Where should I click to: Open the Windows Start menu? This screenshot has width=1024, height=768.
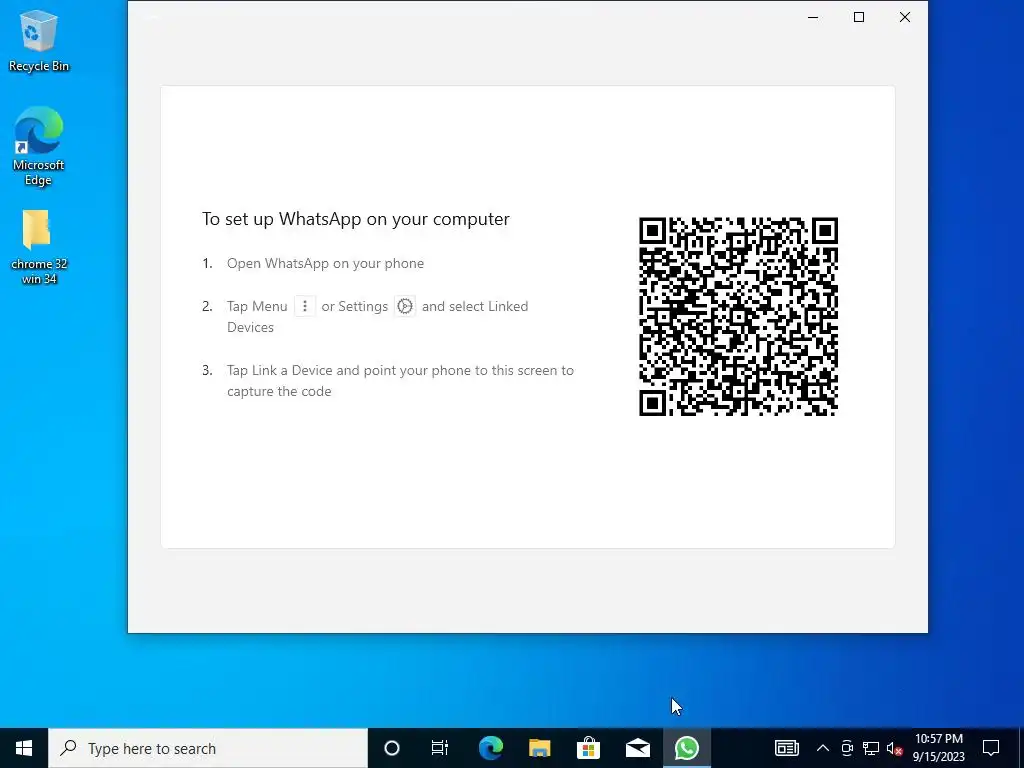click(x=24, y=748)
